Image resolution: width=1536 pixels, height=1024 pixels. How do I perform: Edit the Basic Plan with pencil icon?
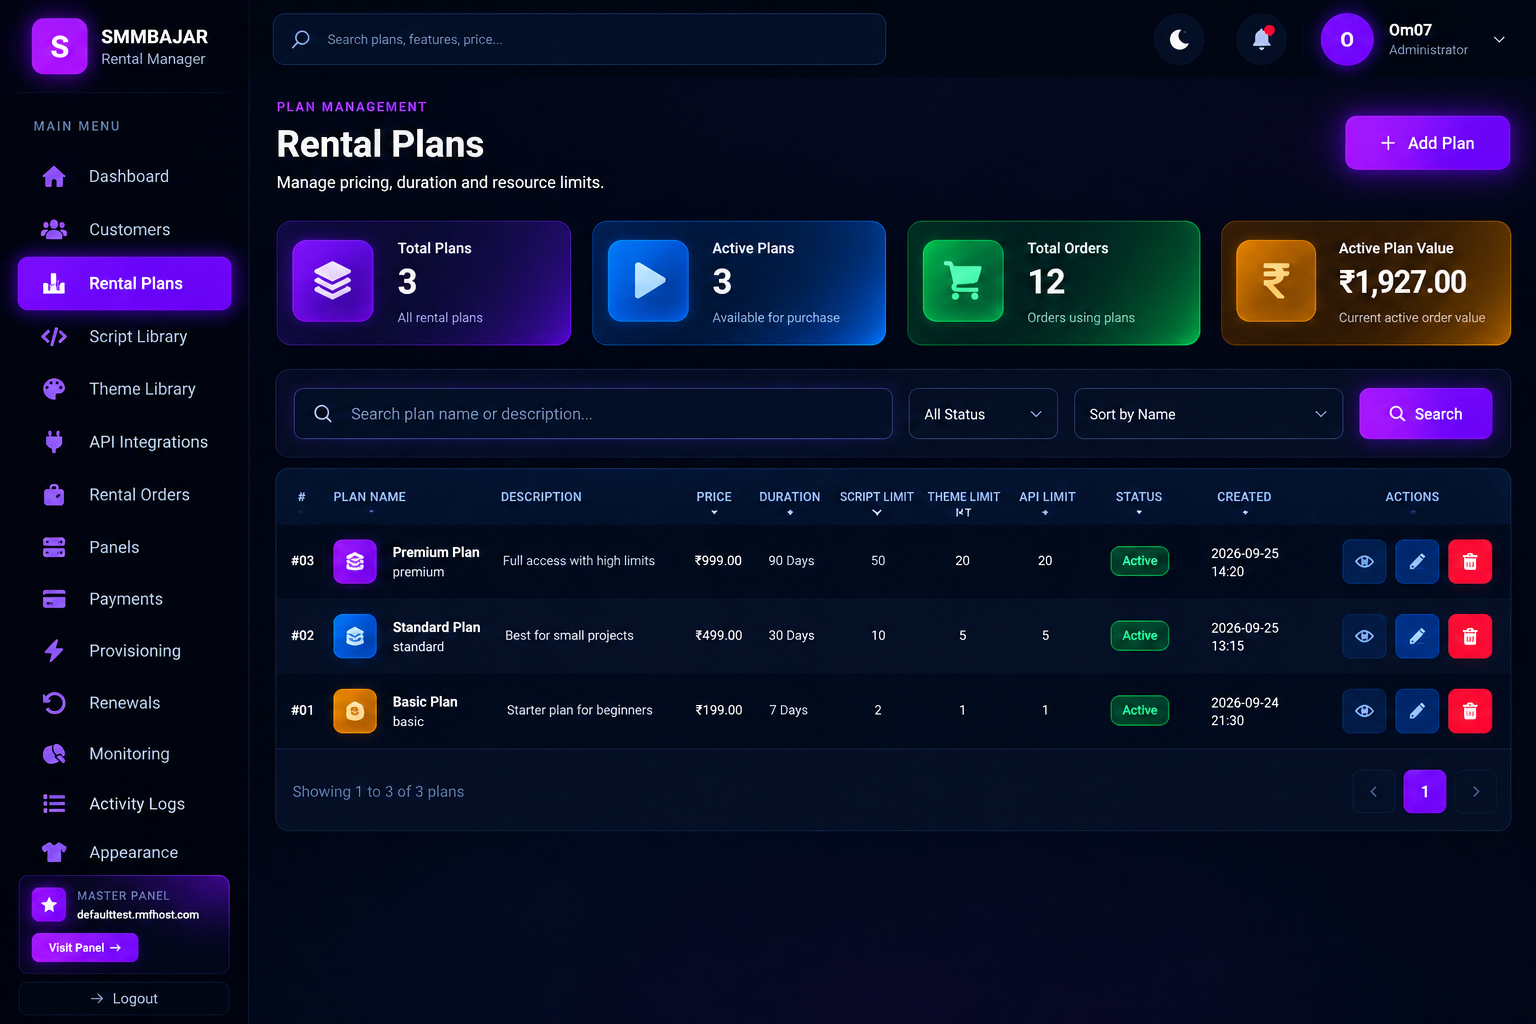point(1417,711)
